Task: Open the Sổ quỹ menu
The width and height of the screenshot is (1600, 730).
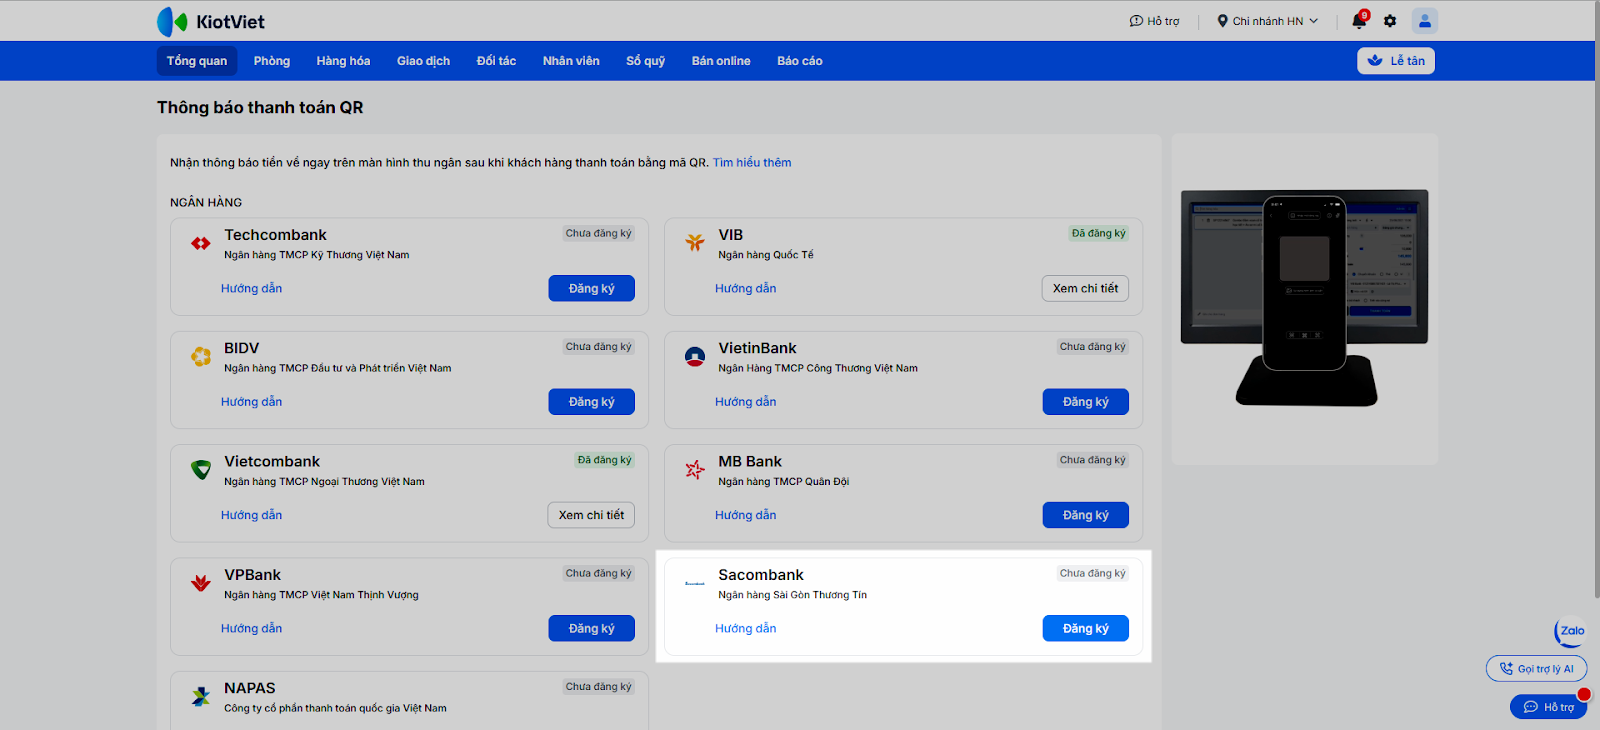Action: point(646,61)
